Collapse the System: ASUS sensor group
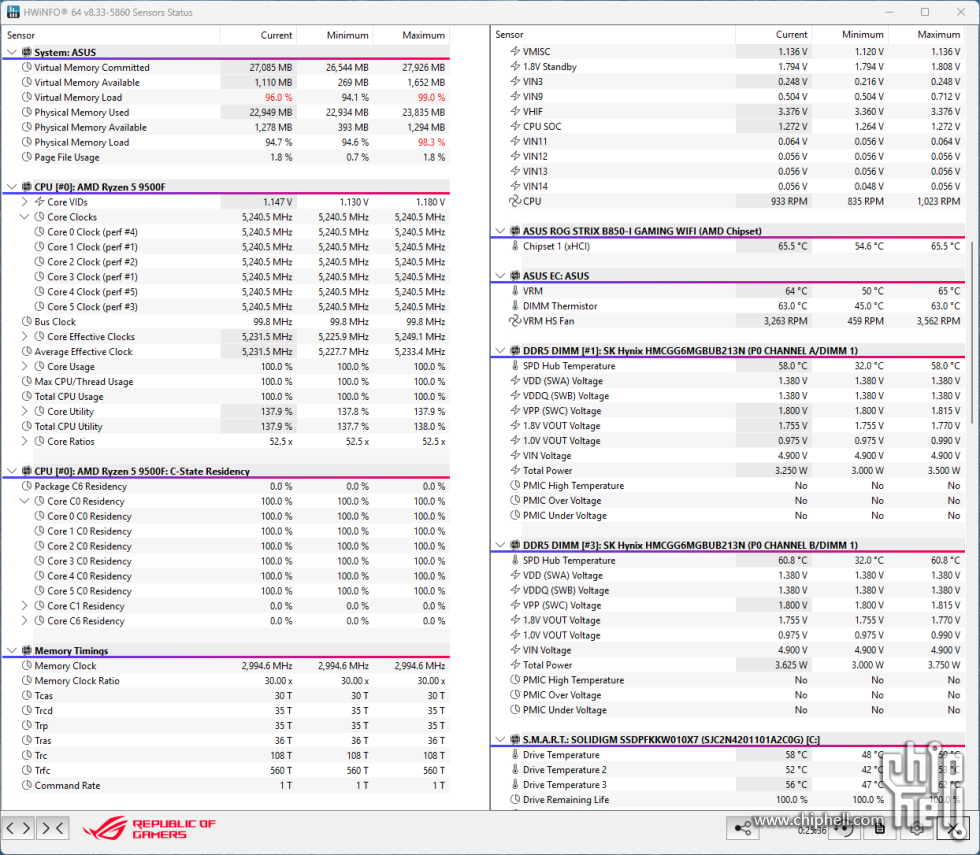Viewport: 980px width, 855px height. coord(11,52)
